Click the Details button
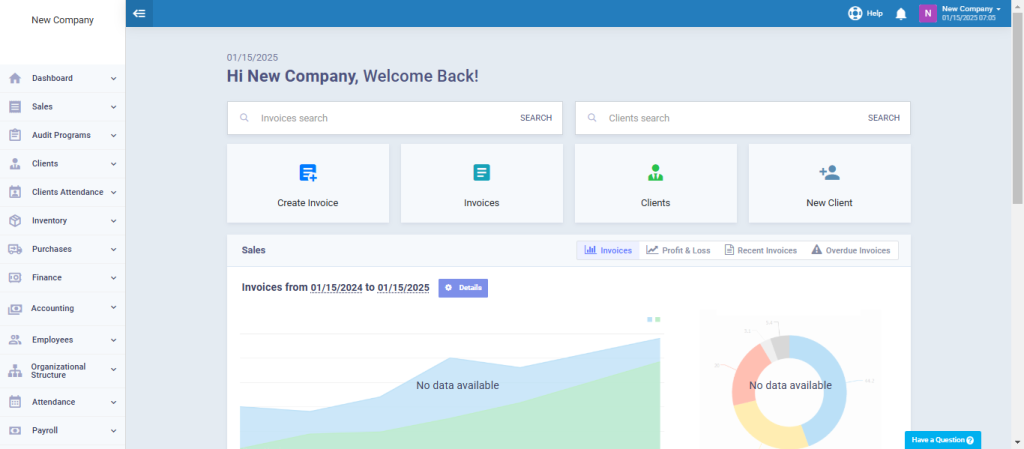 [x=463, y=288]
